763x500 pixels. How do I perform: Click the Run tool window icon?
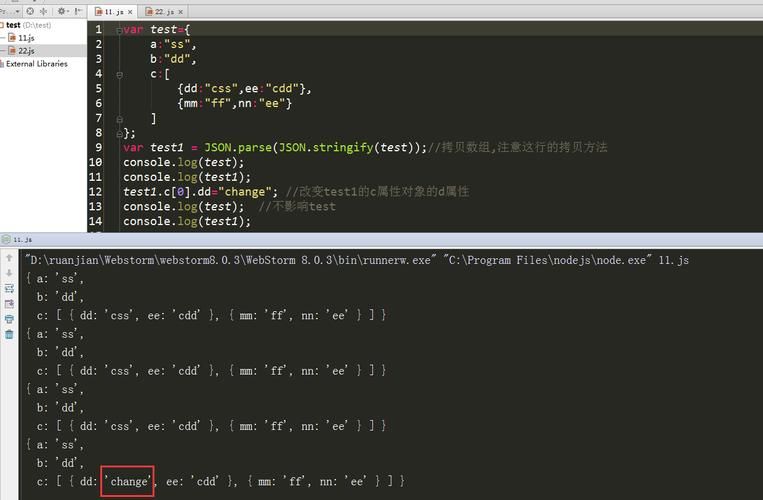tap(6, 239)
